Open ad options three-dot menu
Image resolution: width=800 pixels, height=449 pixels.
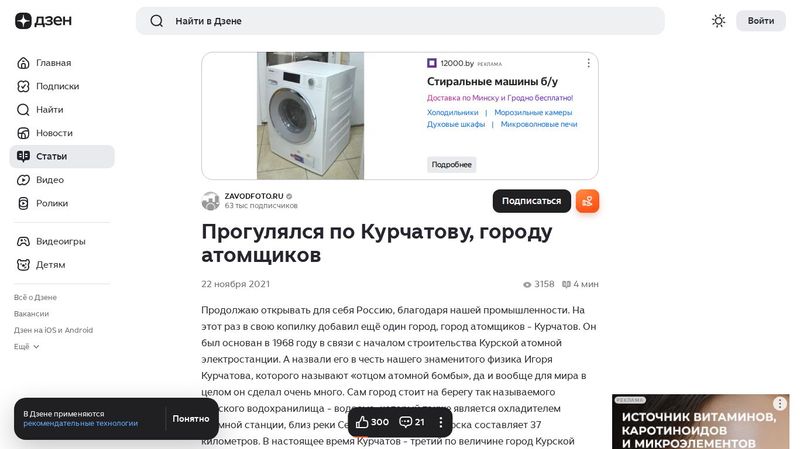[588, 63]
